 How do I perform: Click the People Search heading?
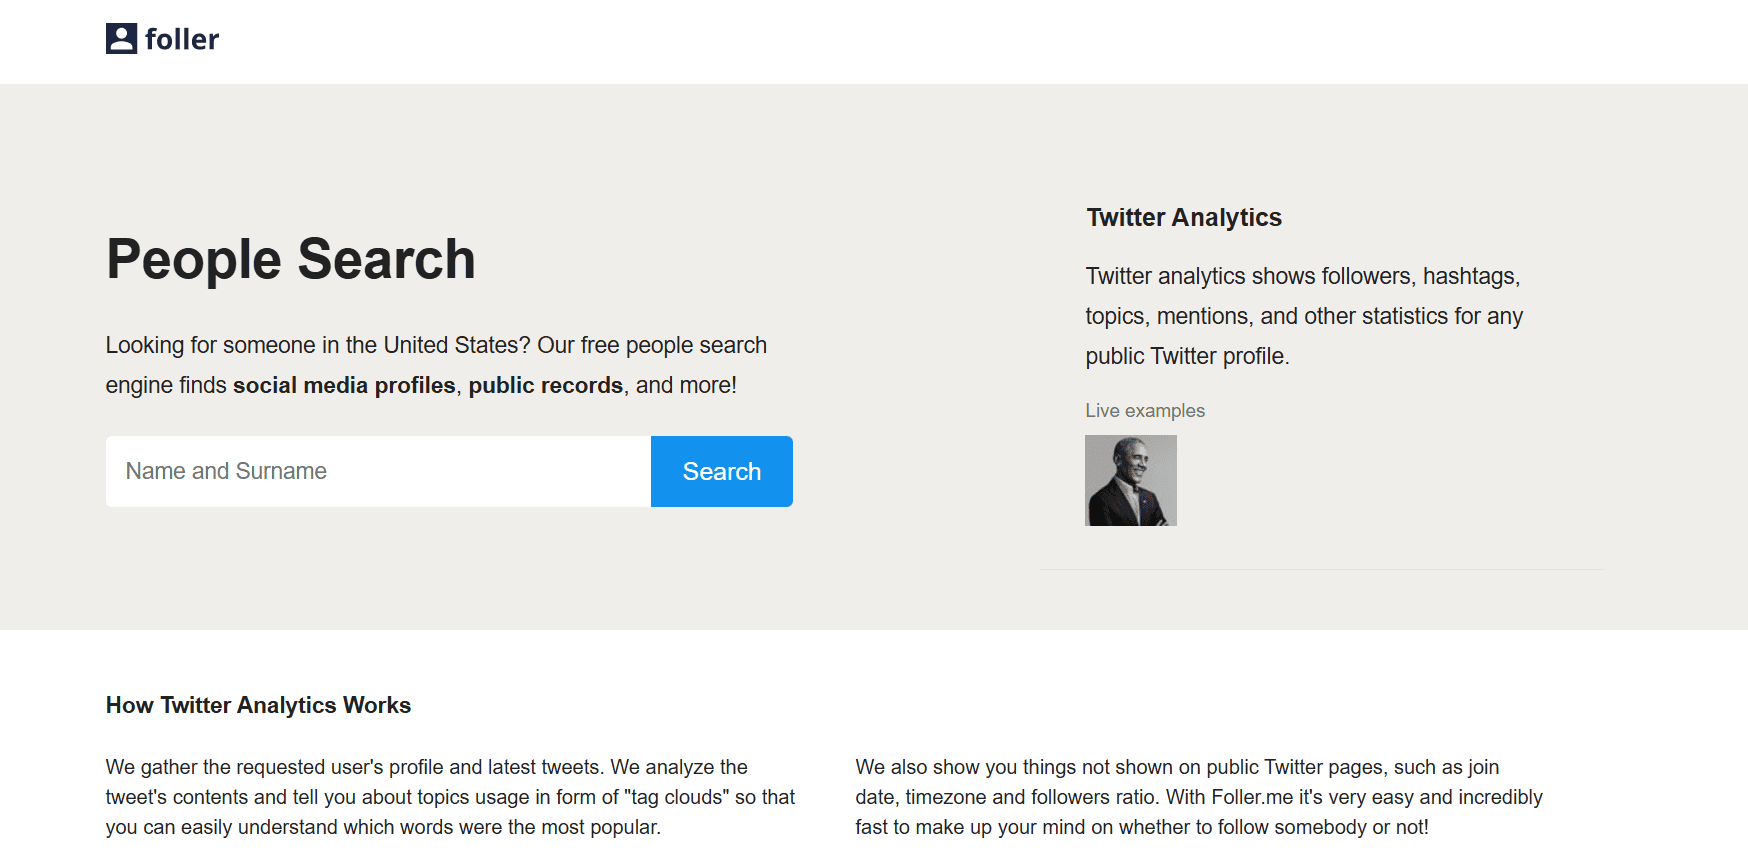click(x=290, y=259)
